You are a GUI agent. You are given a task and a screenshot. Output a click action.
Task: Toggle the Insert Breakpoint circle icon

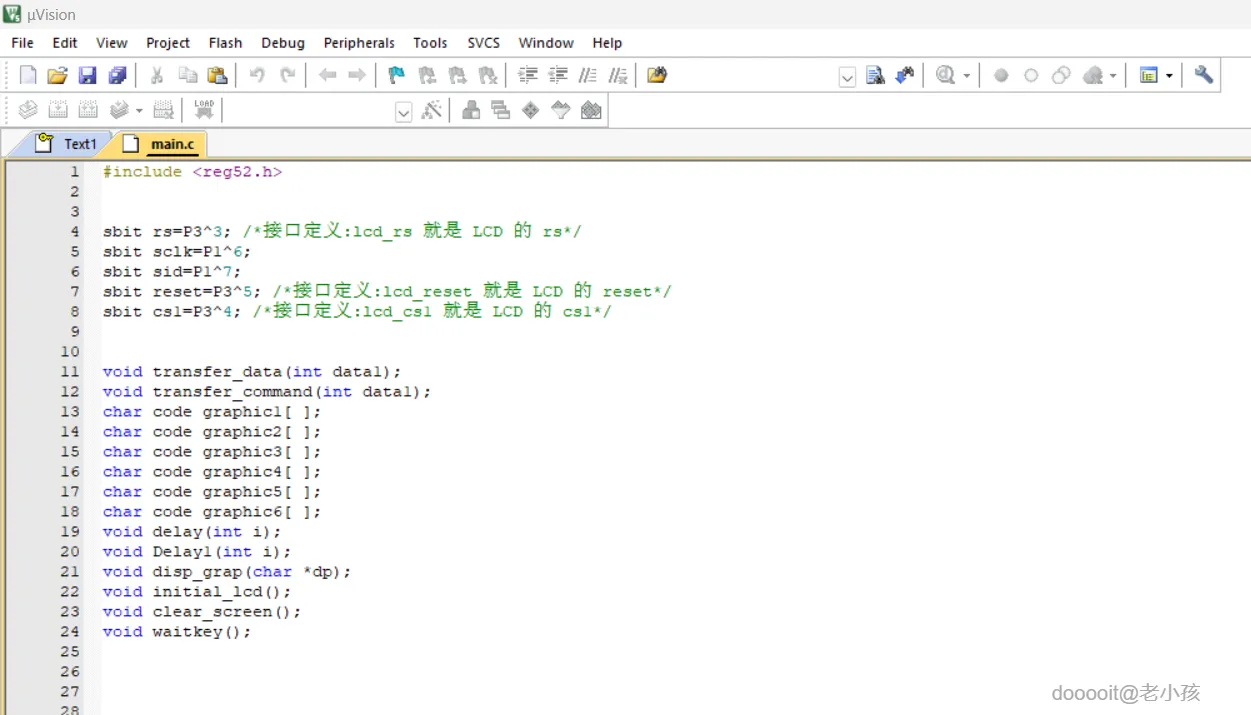[1000, 75]
